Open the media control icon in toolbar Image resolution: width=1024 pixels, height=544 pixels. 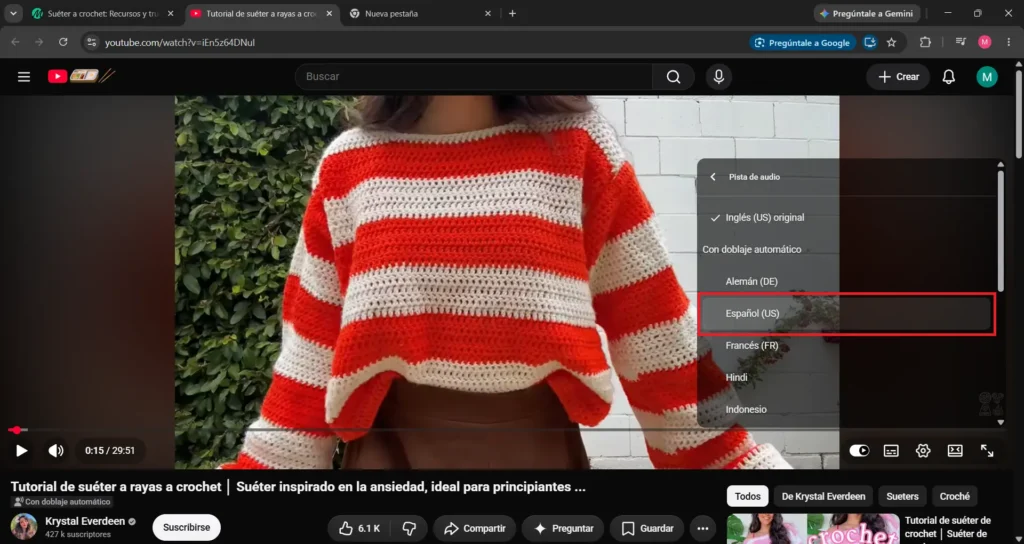point(961,42)
